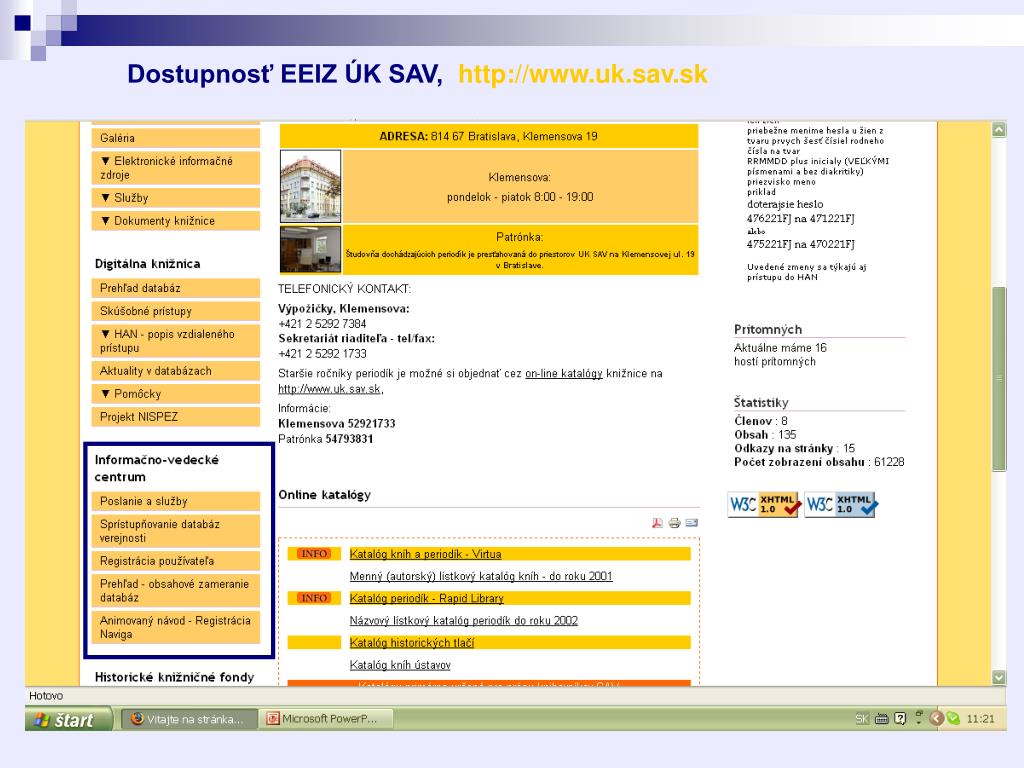Click Historické knižničné fondy heading
This screenshot has height=768, width=1024.
tap(174, 677)
